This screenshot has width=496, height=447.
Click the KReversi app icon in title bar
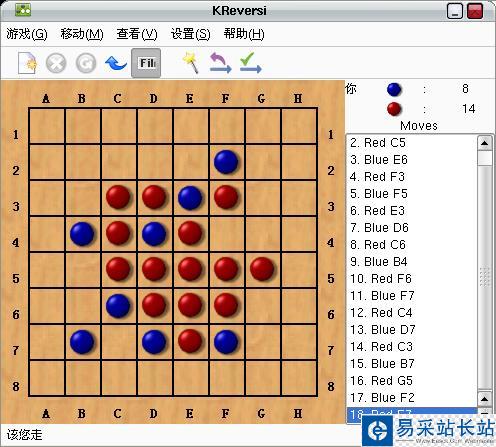23,10
